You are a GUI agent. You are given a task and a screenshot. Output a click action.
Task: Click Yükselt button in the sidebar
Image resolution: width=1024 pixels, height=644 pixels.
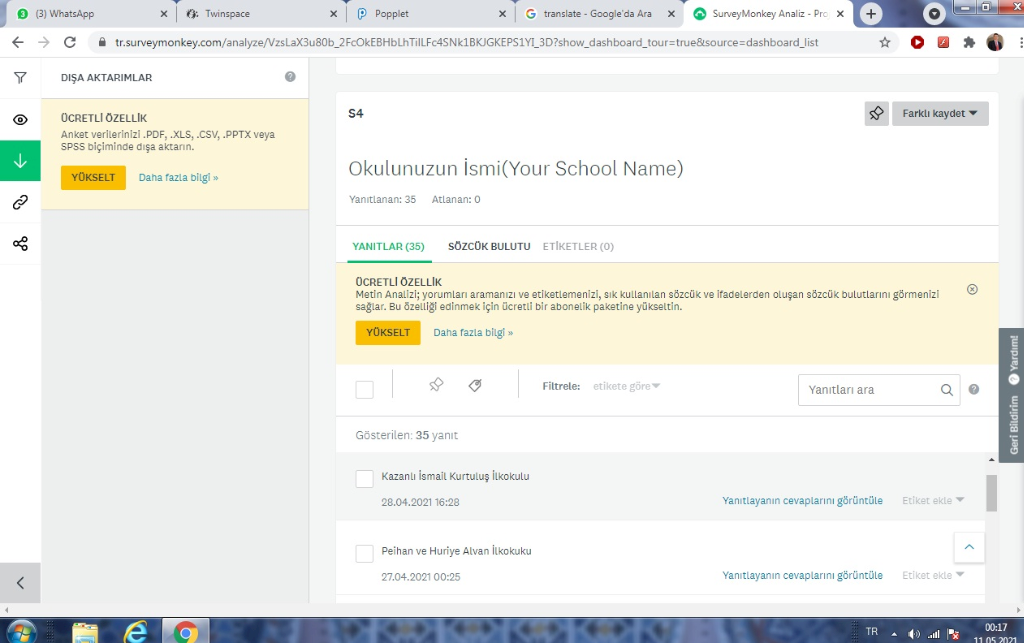pyautogui.click(x=93, y=177)
